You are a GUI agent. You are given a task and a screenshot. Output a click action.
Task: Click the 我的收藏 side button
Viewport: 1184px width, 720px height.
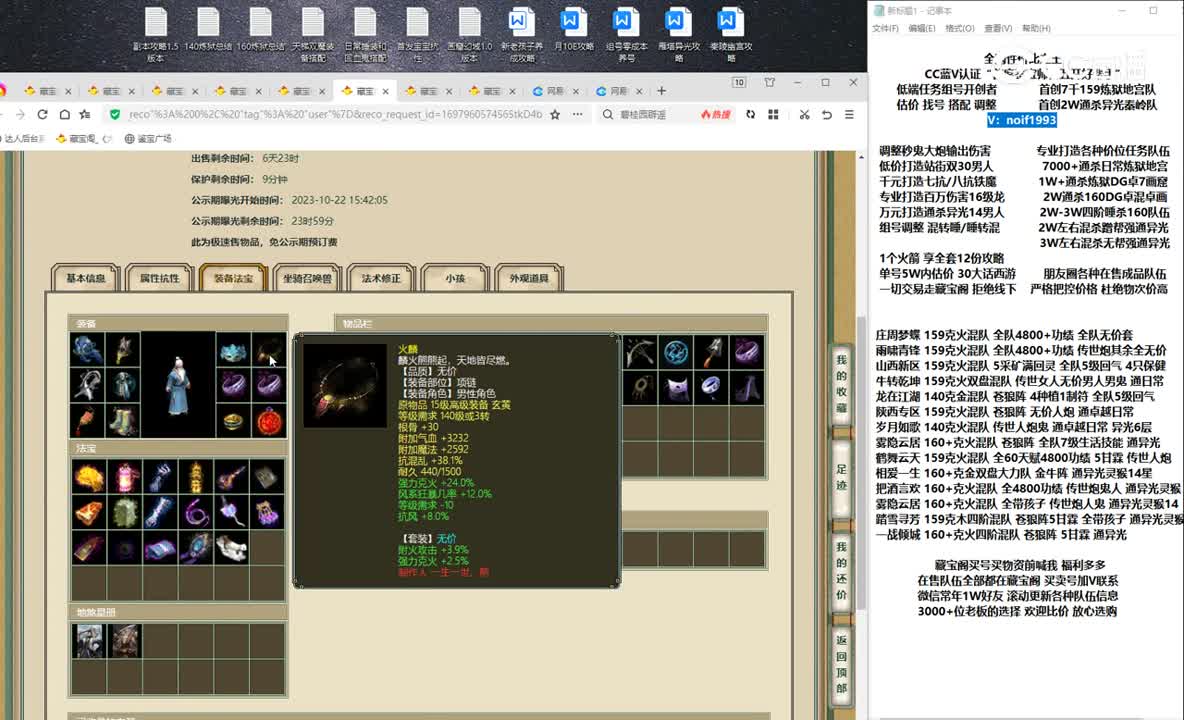coord(842,384)
